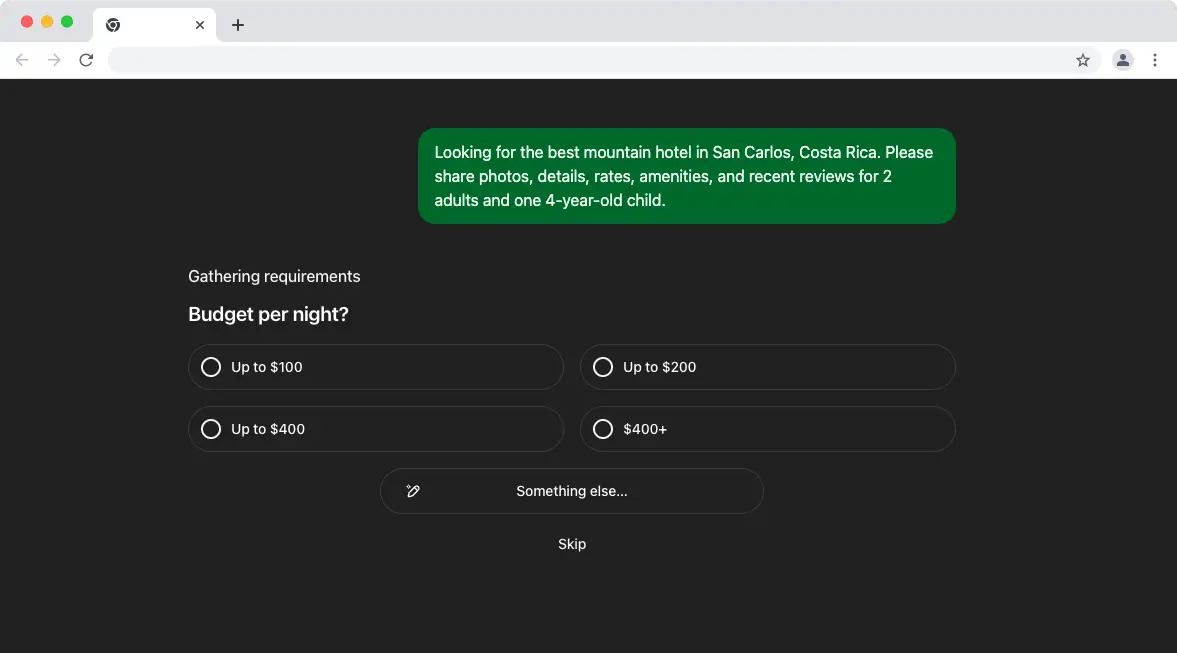Open the three-dot browser menu
Screen dimensions: 1177x653
click(x=1155, y=60)
